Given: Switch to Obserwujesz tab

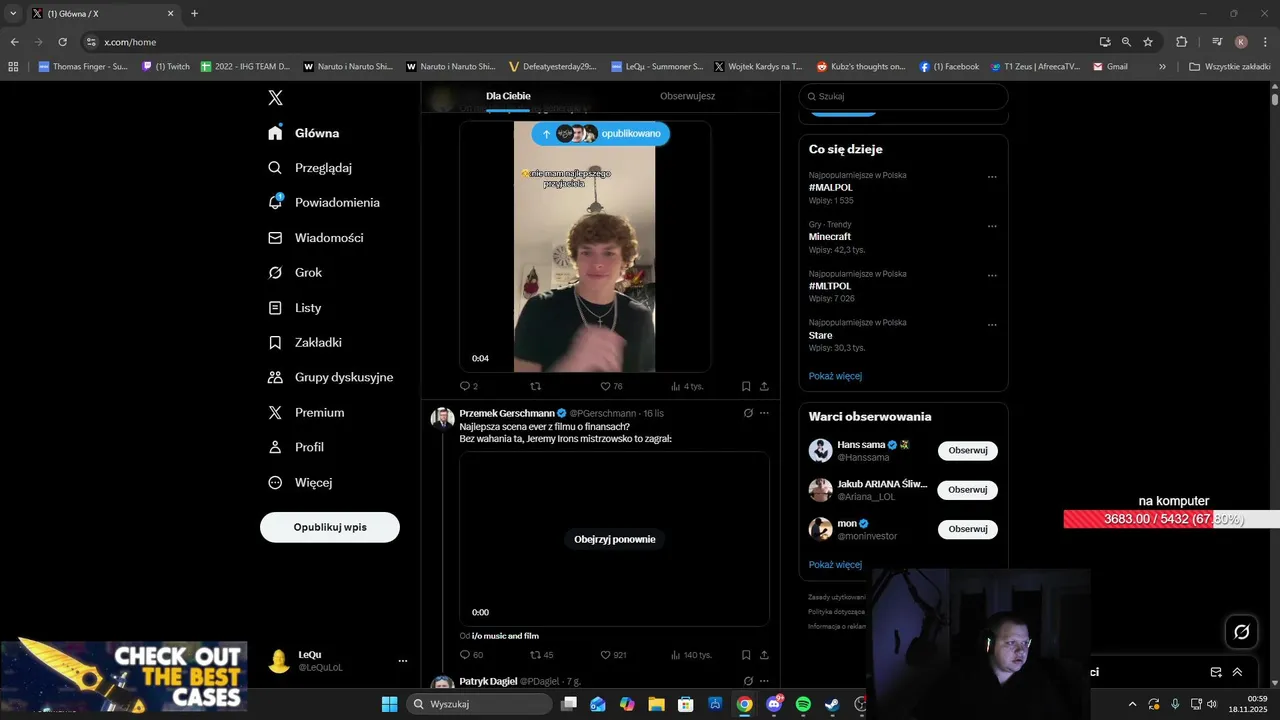Looking at the screenshot, I should pyautogui.click(x=687, y=96).
